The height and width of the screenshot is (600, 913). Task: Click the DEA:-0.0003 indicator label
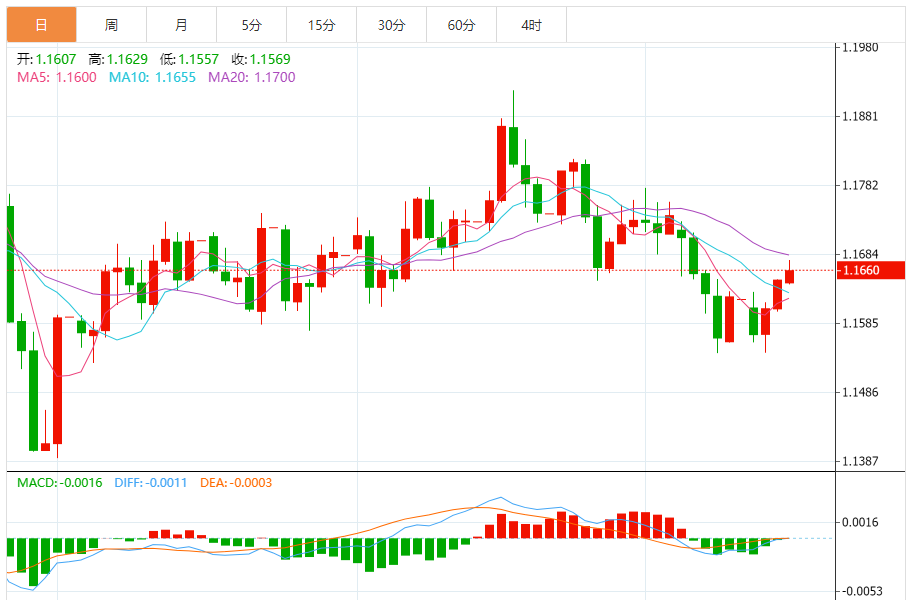[236, 482]
